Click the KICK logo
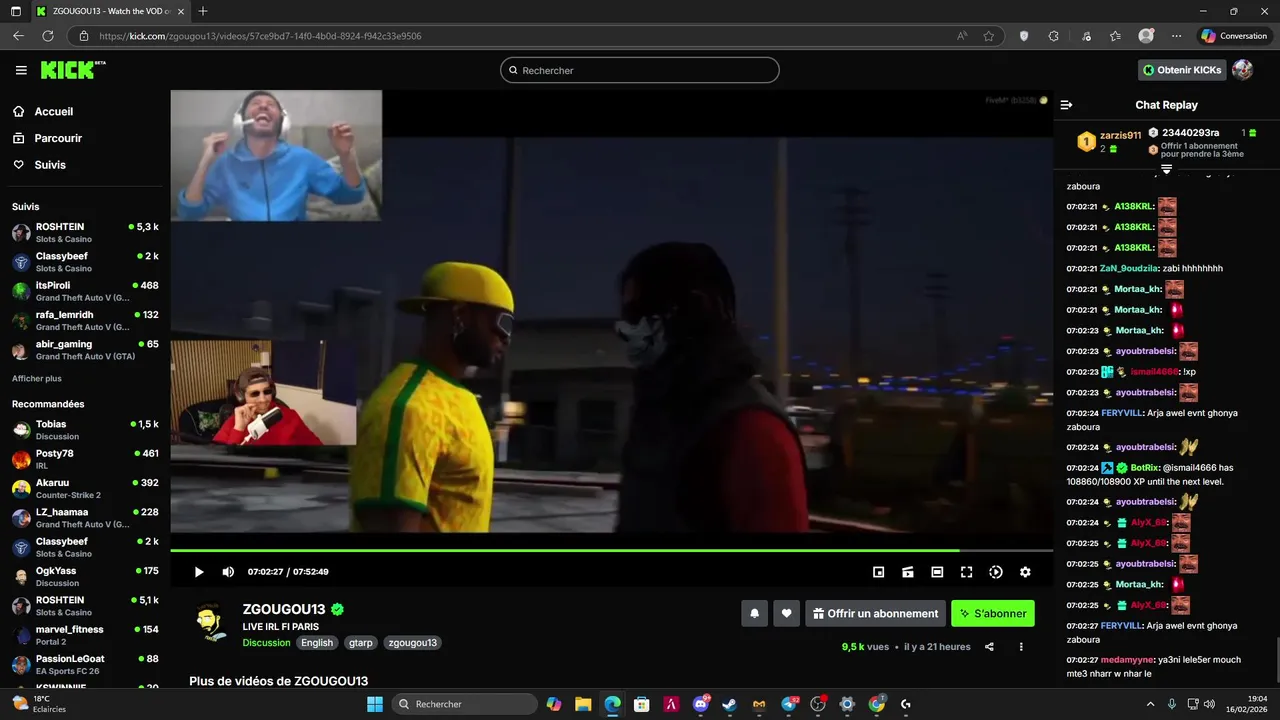Viewport: 1280px width, 720px height. coord(72,70)
